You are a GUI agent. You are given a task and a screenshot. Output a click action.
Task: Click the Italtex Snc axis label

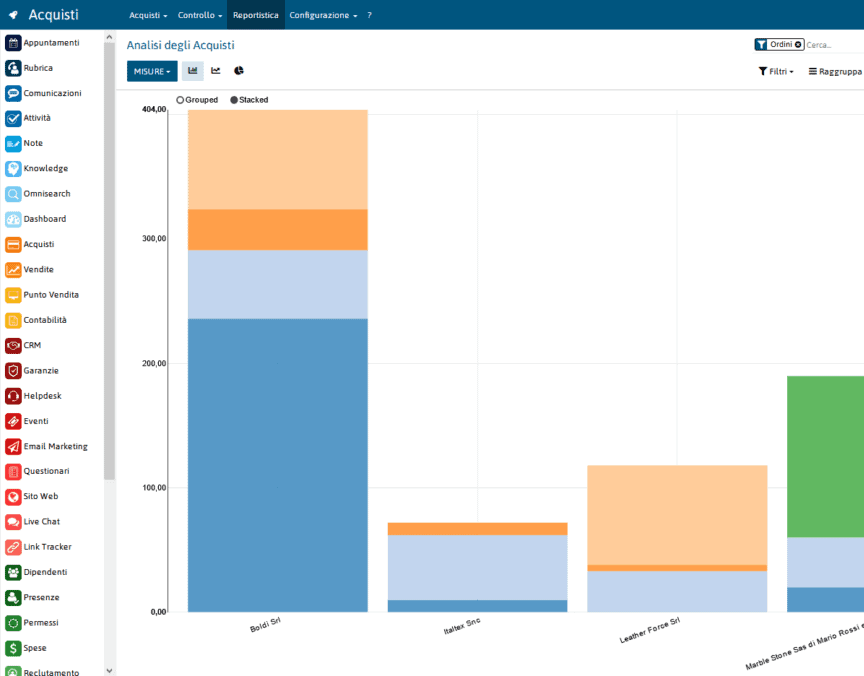pyautogui.click(x=462, y=626)
